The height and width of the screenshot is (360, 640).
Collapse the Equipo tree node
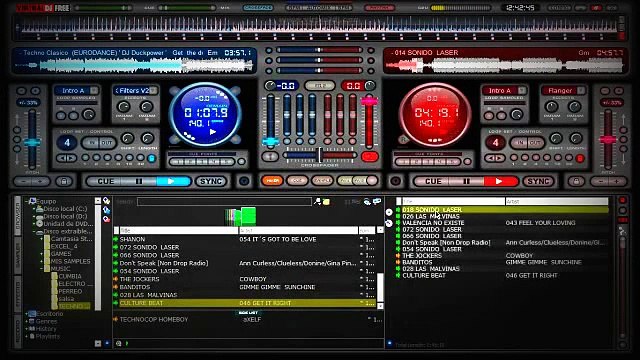[x=27, y=201]
